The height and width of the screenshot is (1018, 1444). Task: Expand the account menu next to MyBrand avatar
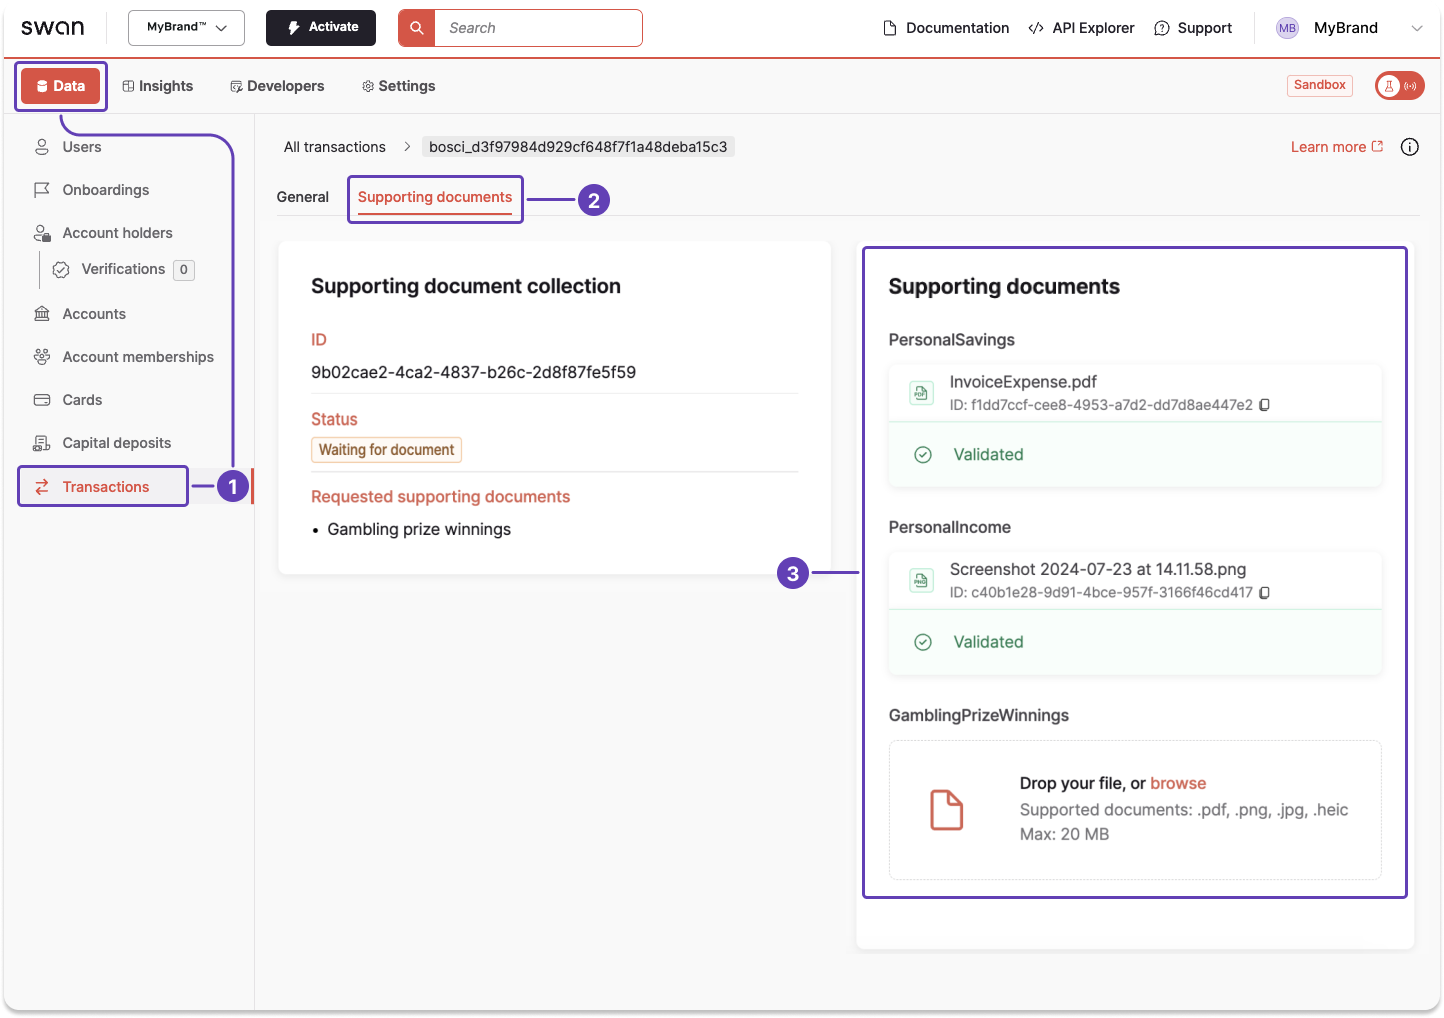point(1417,28)
